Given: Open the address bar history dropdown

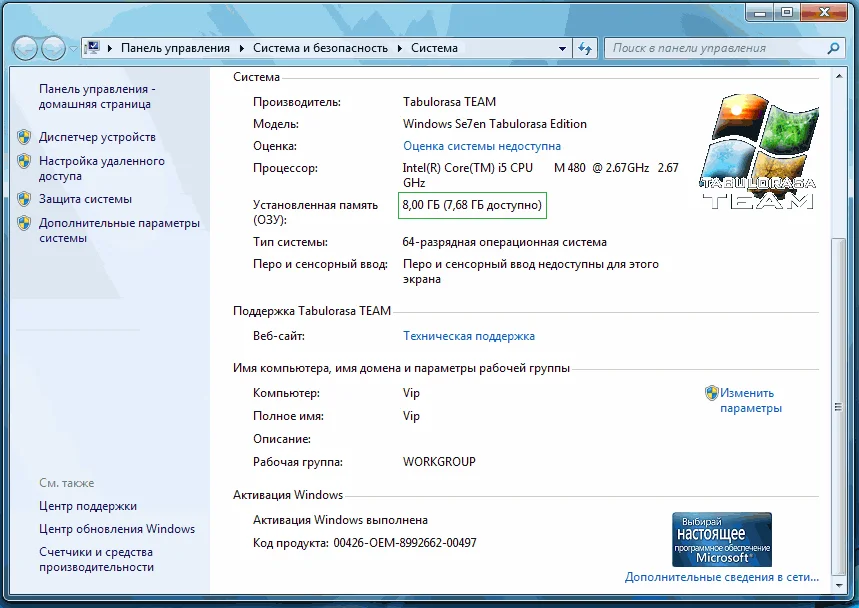Looking at the screenshot, I should [562, 49].
